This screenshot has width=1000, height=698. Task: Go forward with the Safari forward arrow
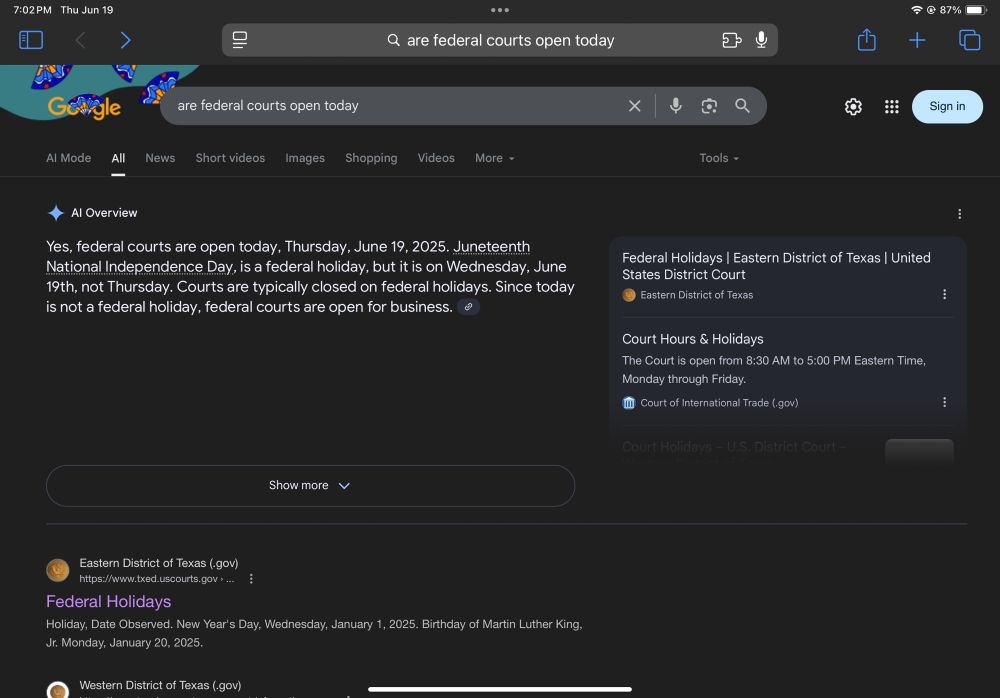point(126,40)
